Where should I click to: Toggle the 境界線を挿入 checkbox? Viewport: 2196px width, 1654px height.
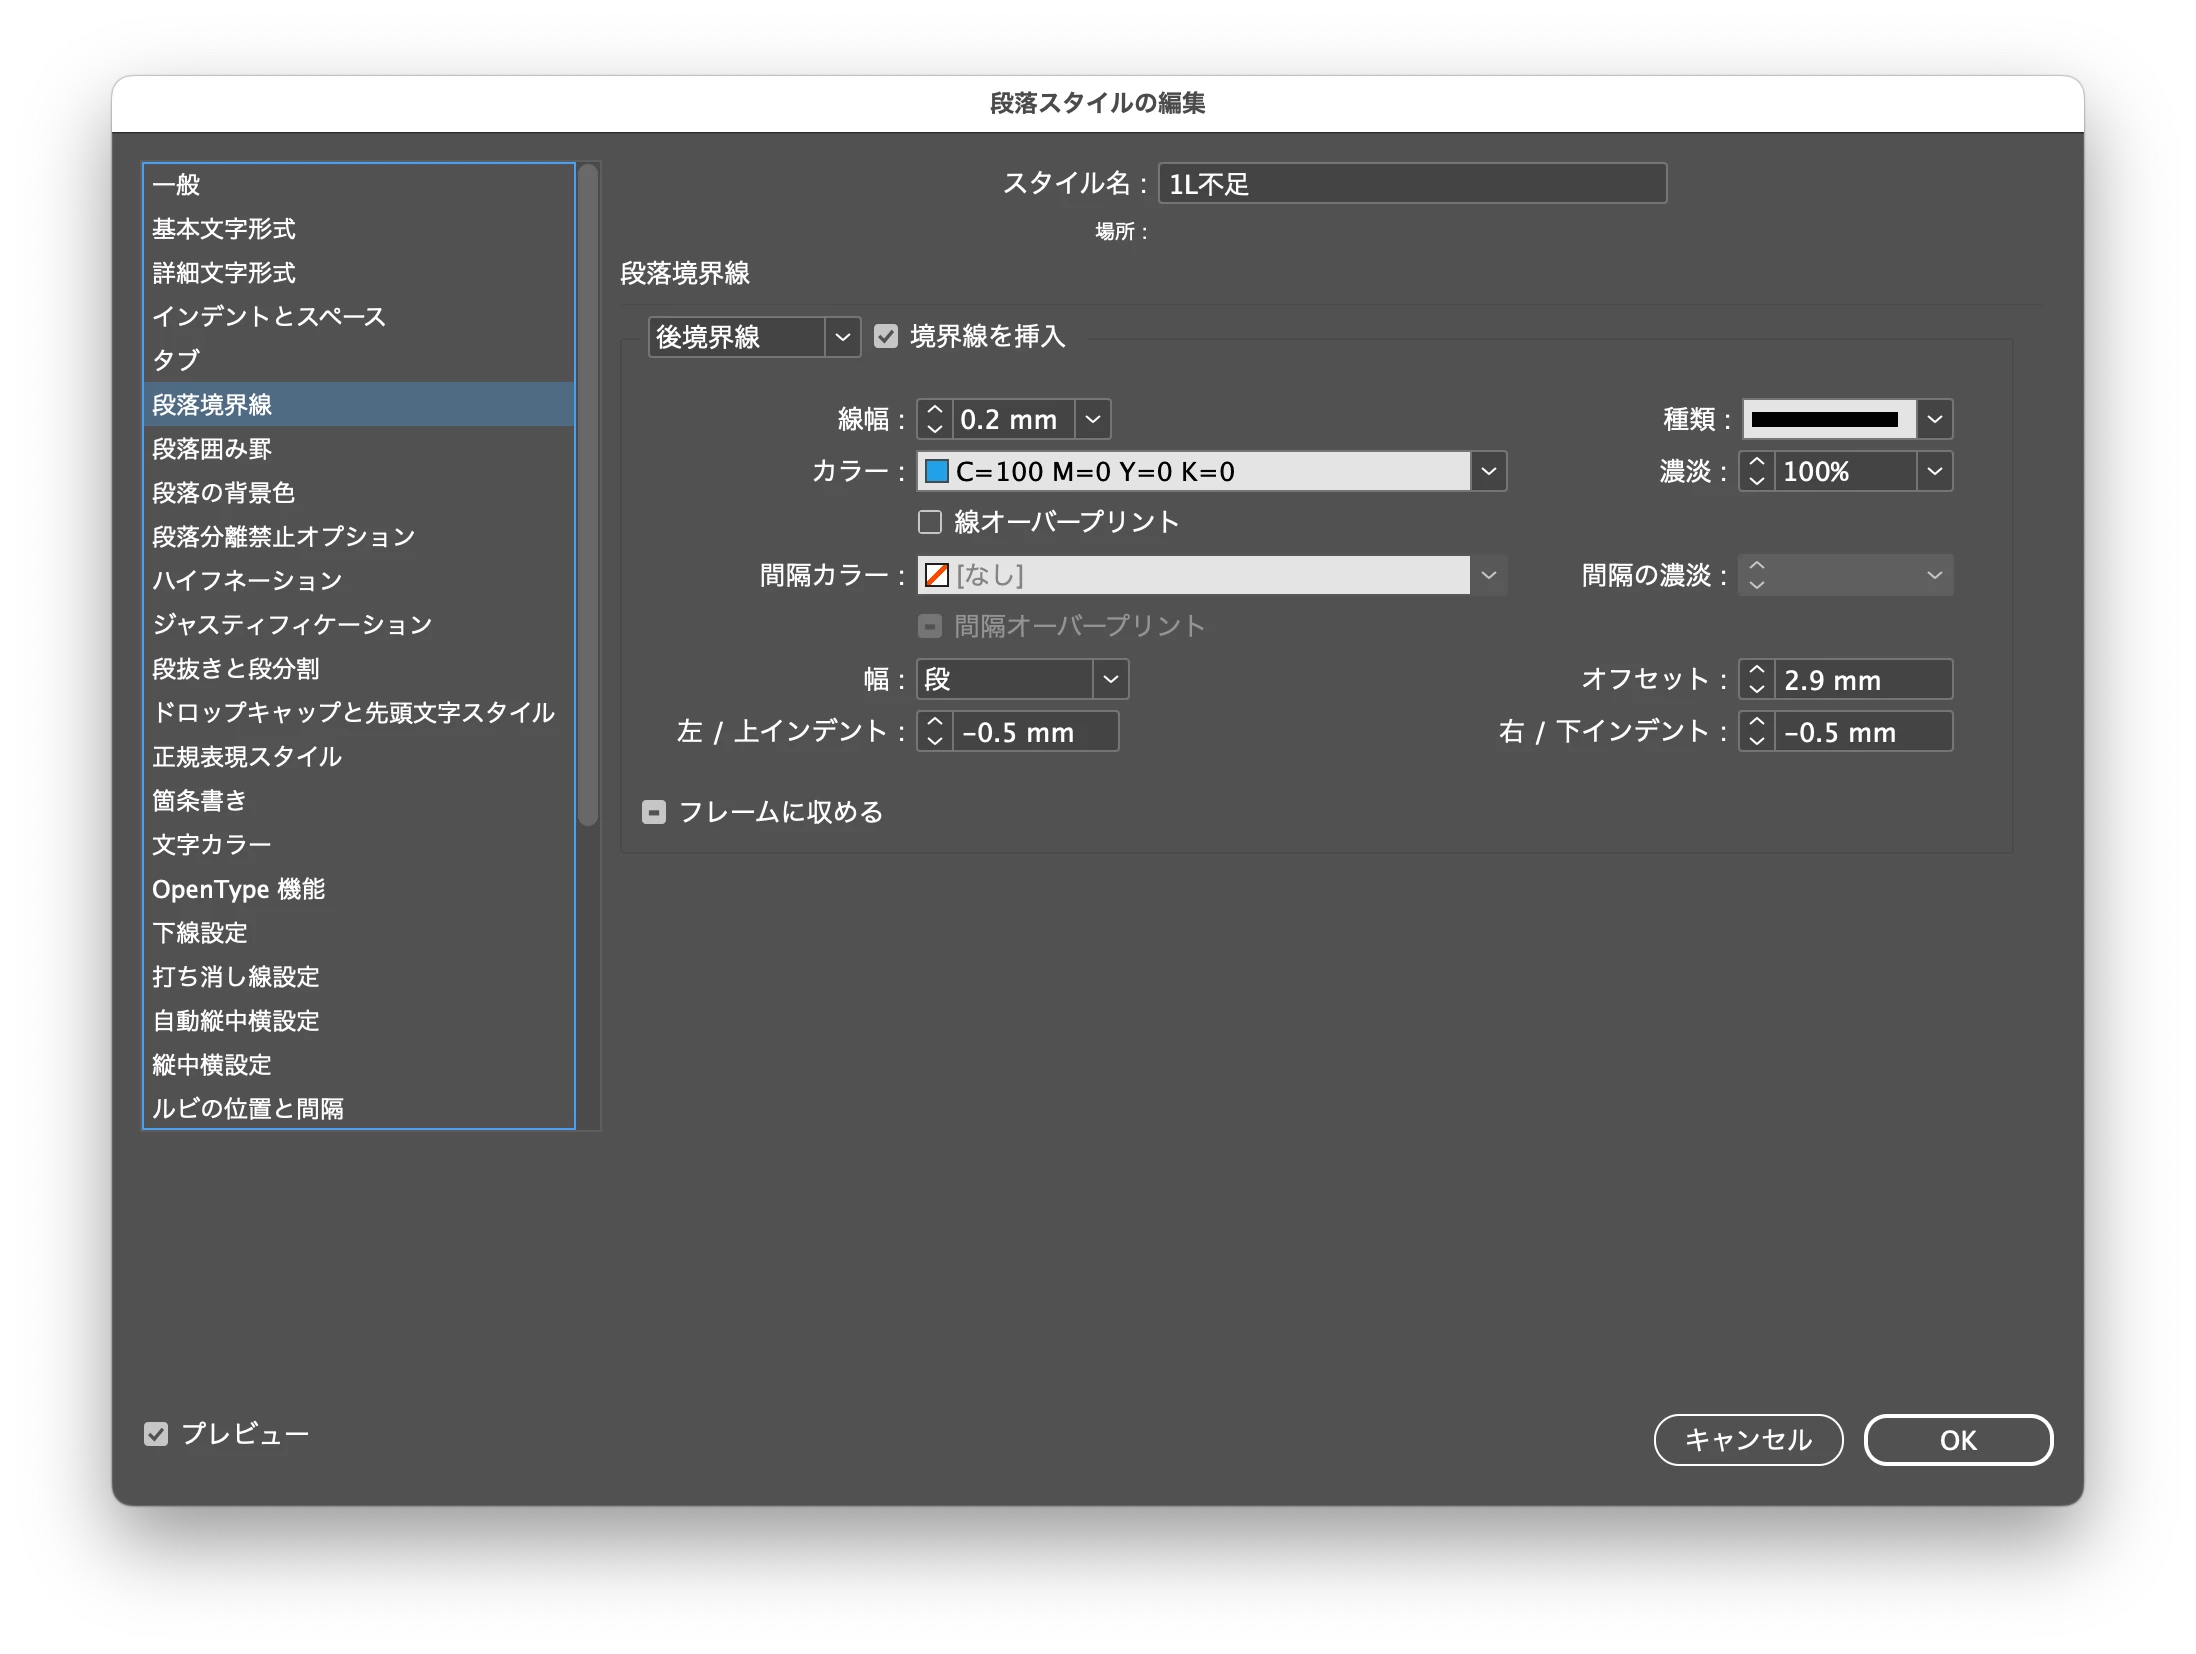pyautogui.click(x=886, y=336)
